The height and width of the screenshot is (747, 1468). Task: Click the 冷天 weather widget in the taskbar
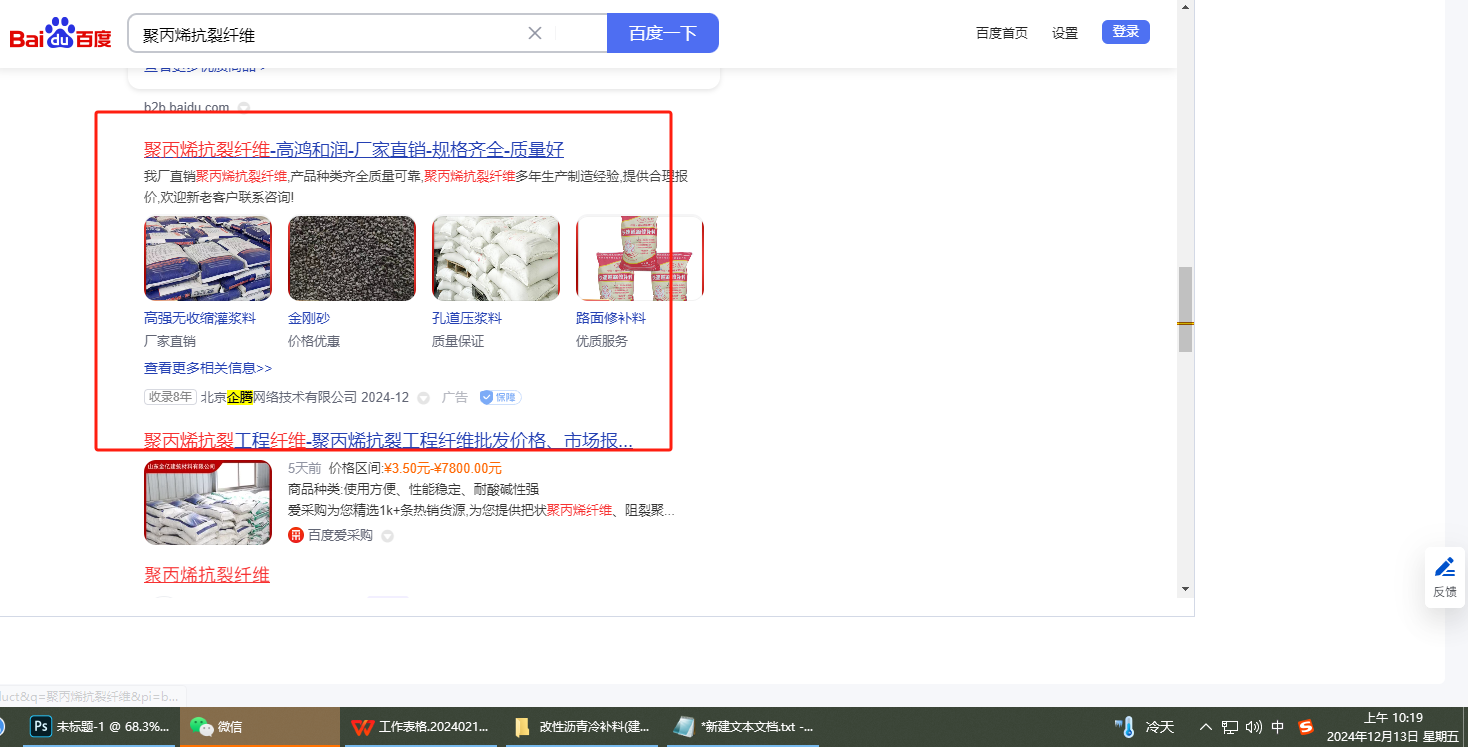point(1145,727)
